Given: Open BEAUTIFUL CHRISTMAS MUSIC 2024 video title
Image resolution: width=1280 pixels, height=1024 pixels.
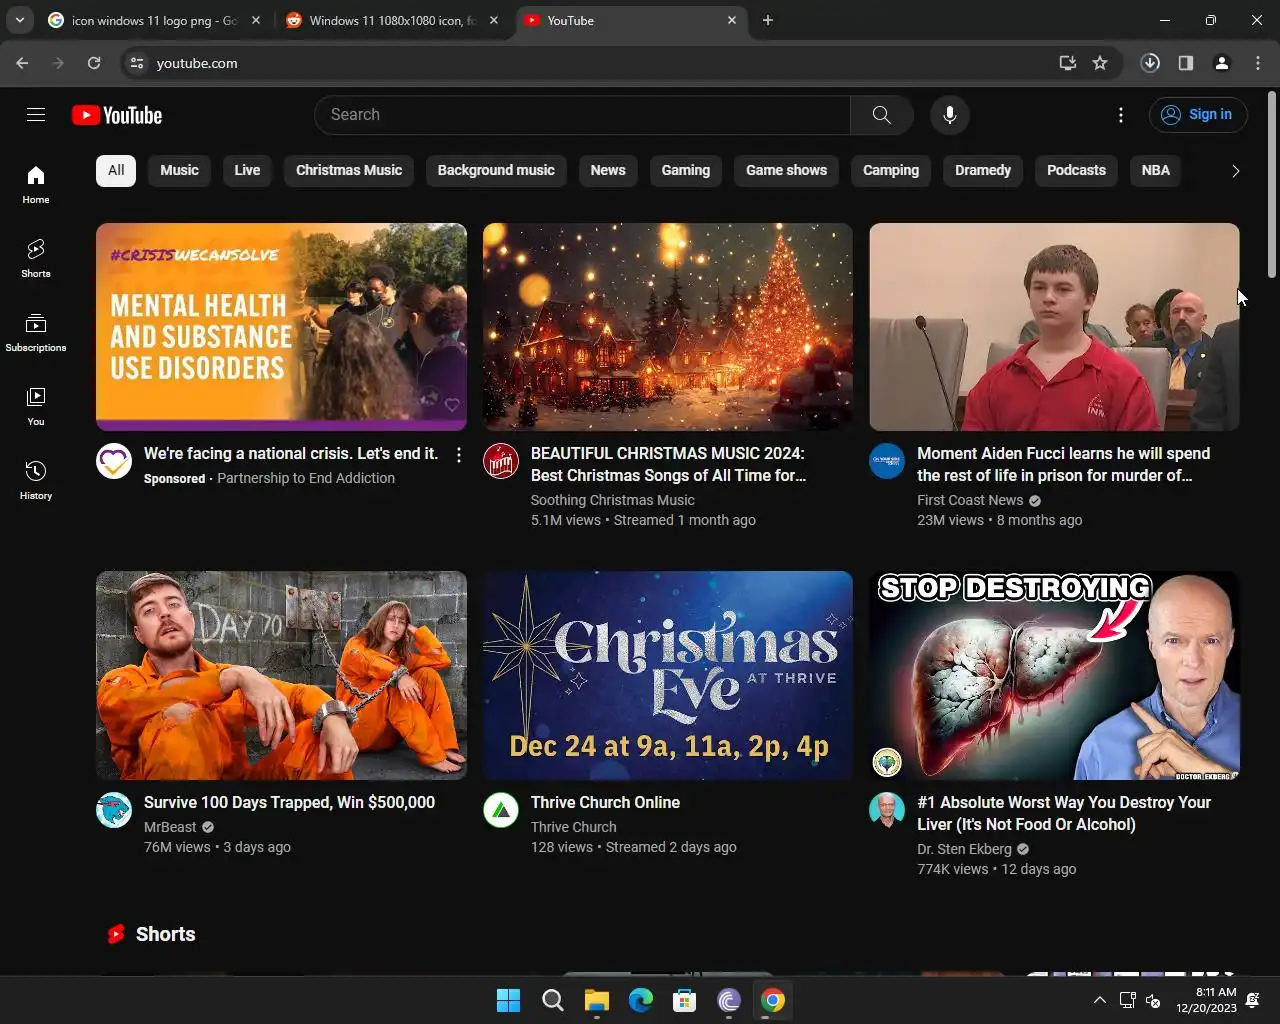Looking at the screenshot, I should (668, 465).
